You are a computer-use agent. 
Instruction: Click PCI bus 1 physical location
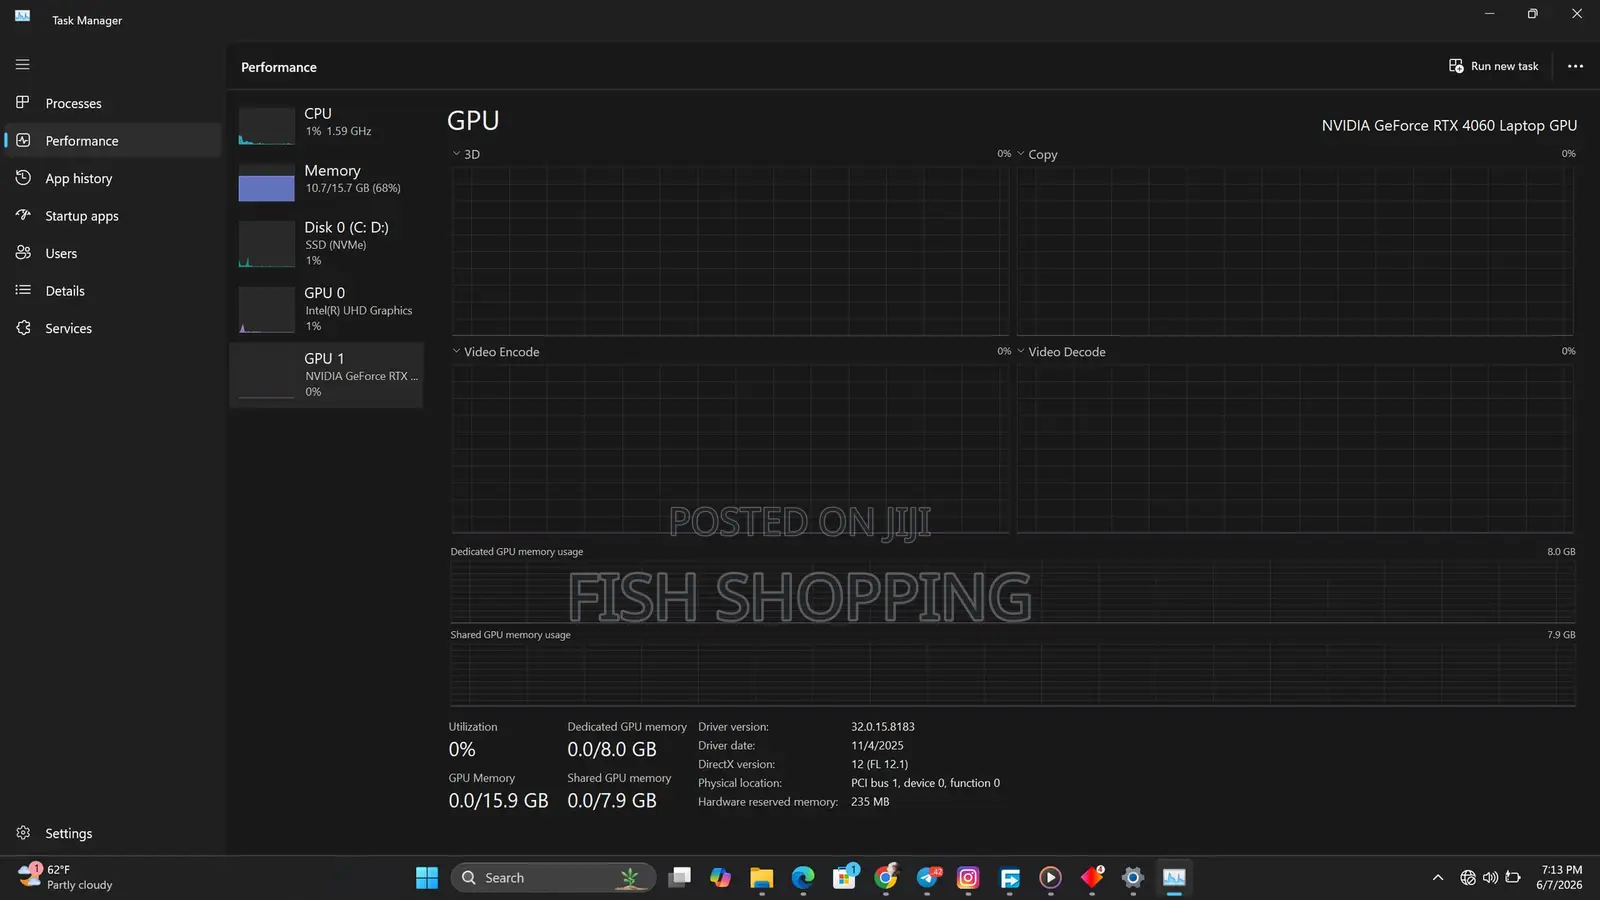[x=925, y=783]
